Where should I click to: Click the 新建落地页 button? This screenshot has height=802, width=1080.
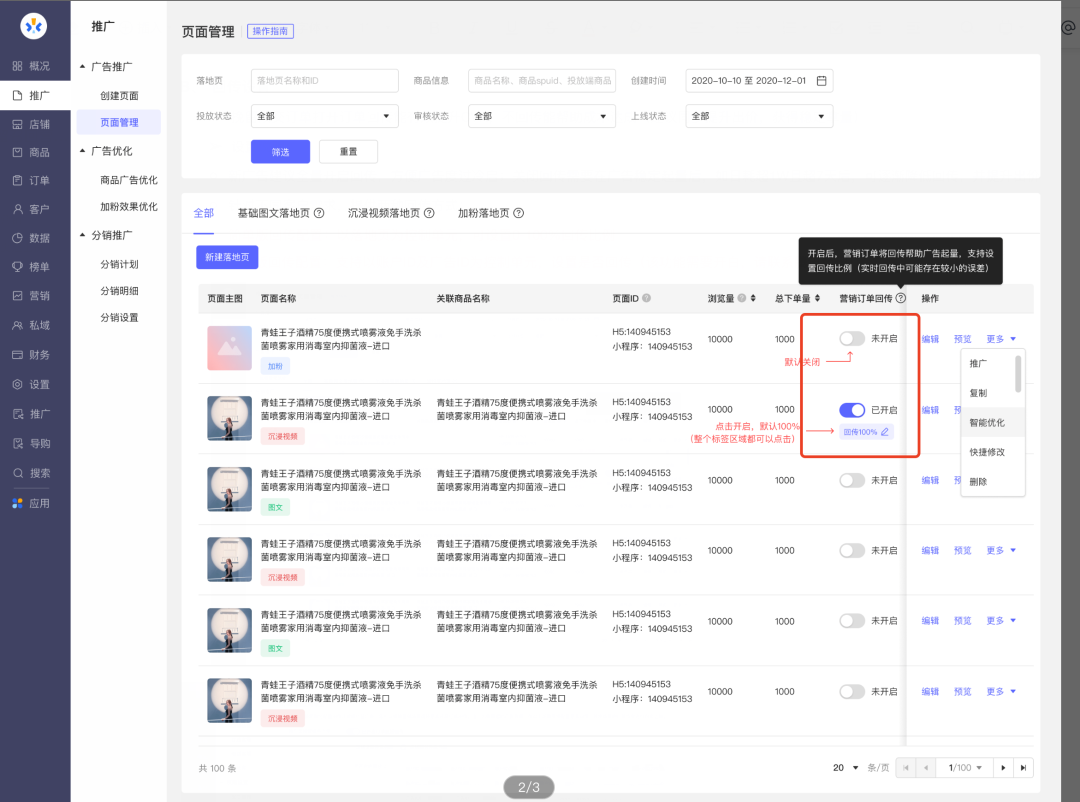click(x=227, y=257)
